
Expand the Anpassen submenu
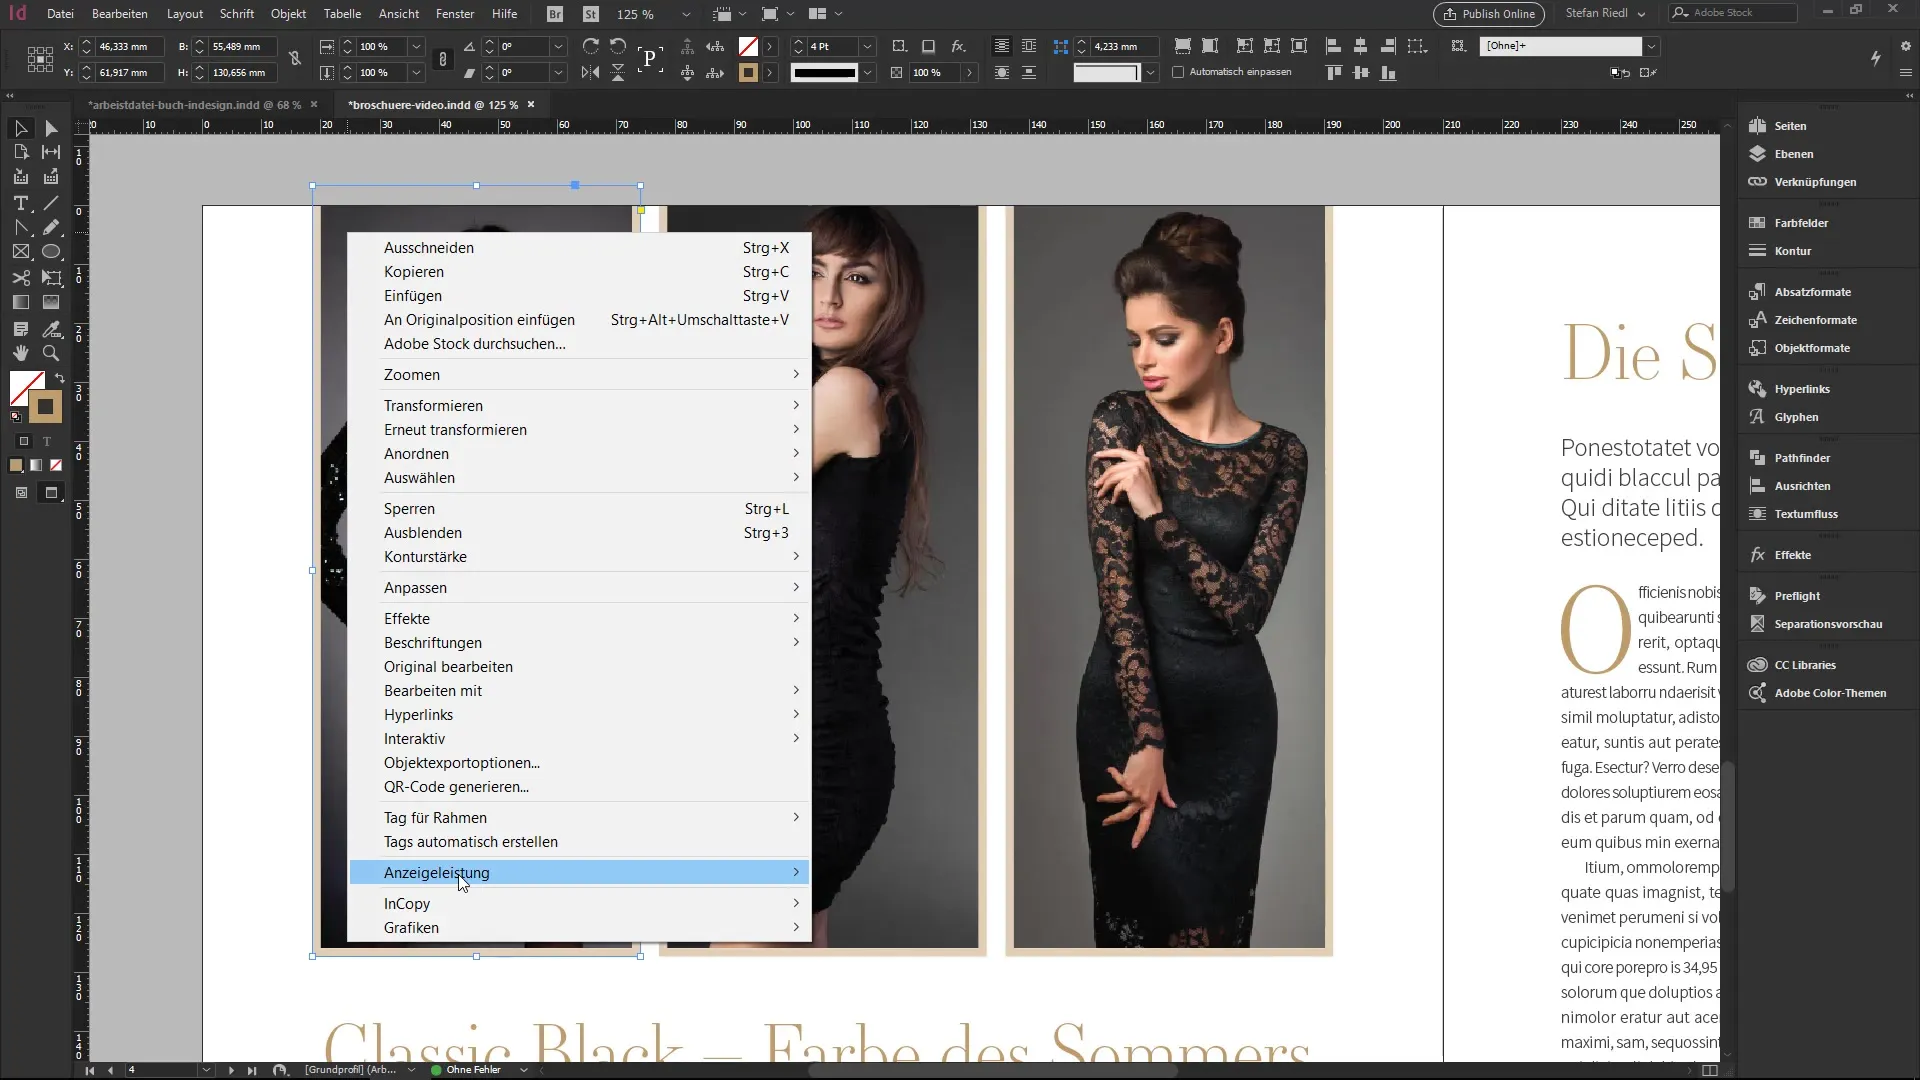click(x=579, y=587)
